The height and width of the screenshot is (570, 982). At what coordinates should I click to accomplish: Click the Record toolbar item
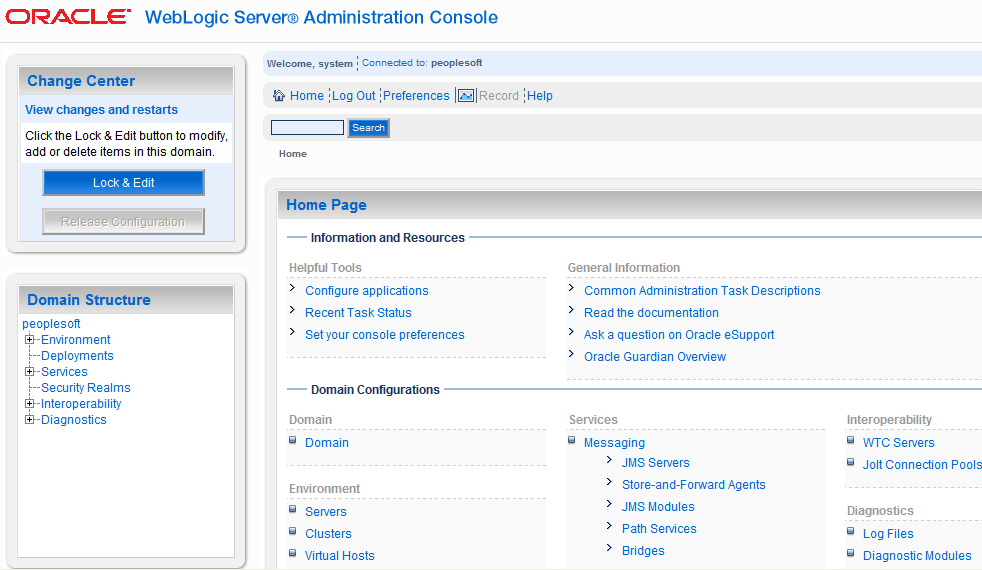499,96
